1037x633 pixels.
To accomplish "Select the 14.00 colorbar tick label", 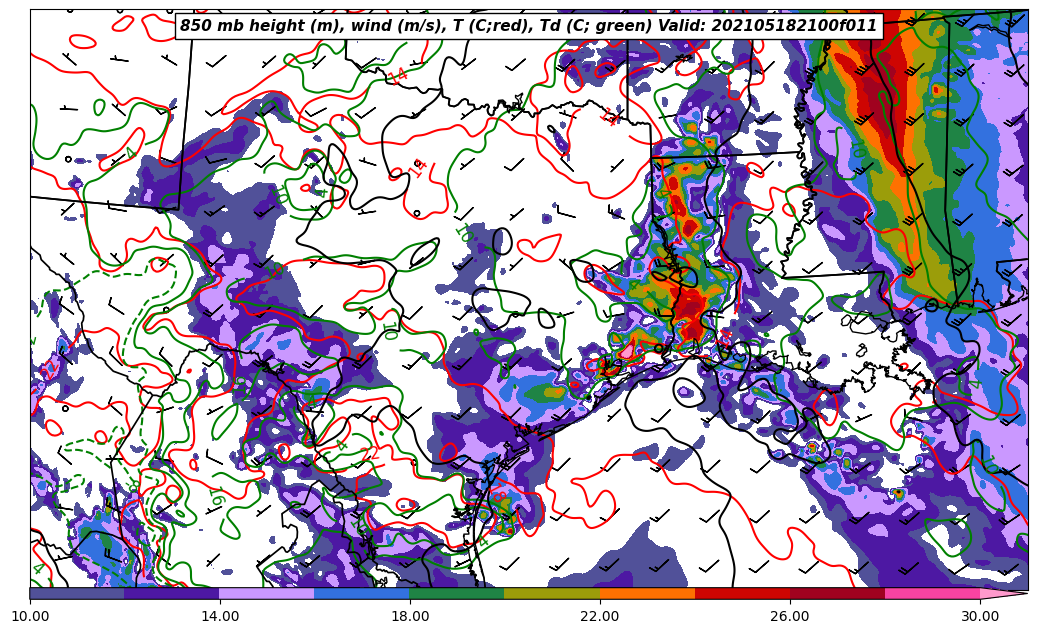I will [220, 616].
